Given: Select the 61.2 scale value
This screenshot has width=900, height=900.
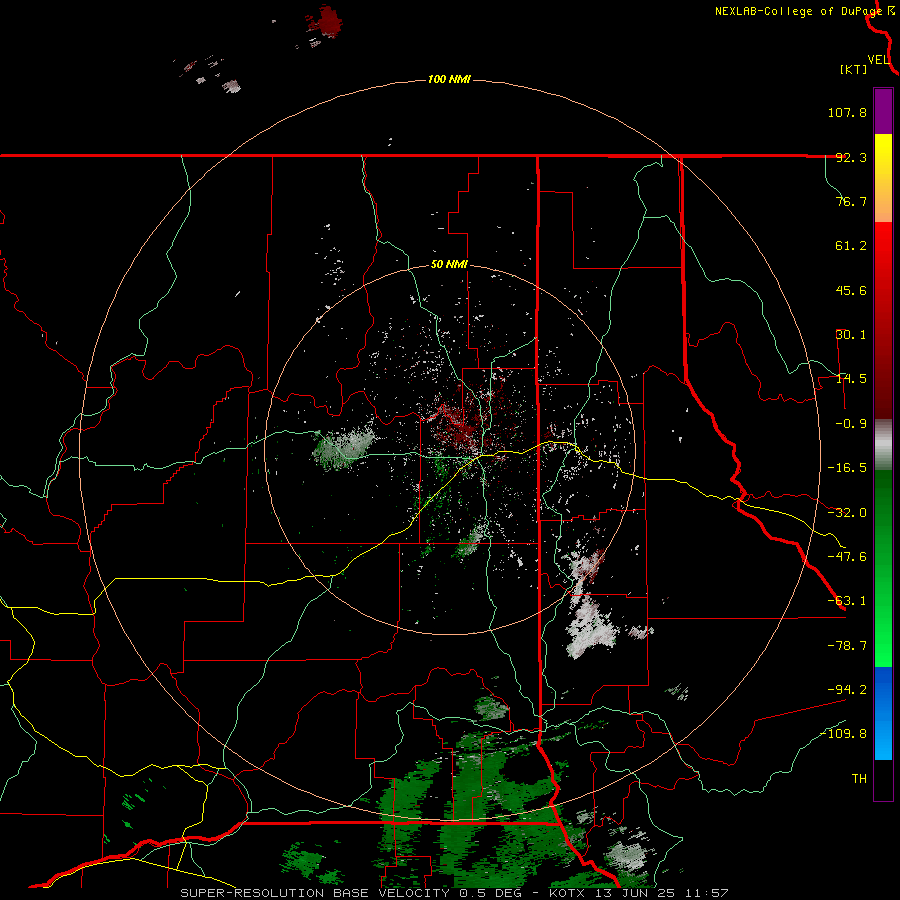Looking at the screenshot, I should coord(851,246).
